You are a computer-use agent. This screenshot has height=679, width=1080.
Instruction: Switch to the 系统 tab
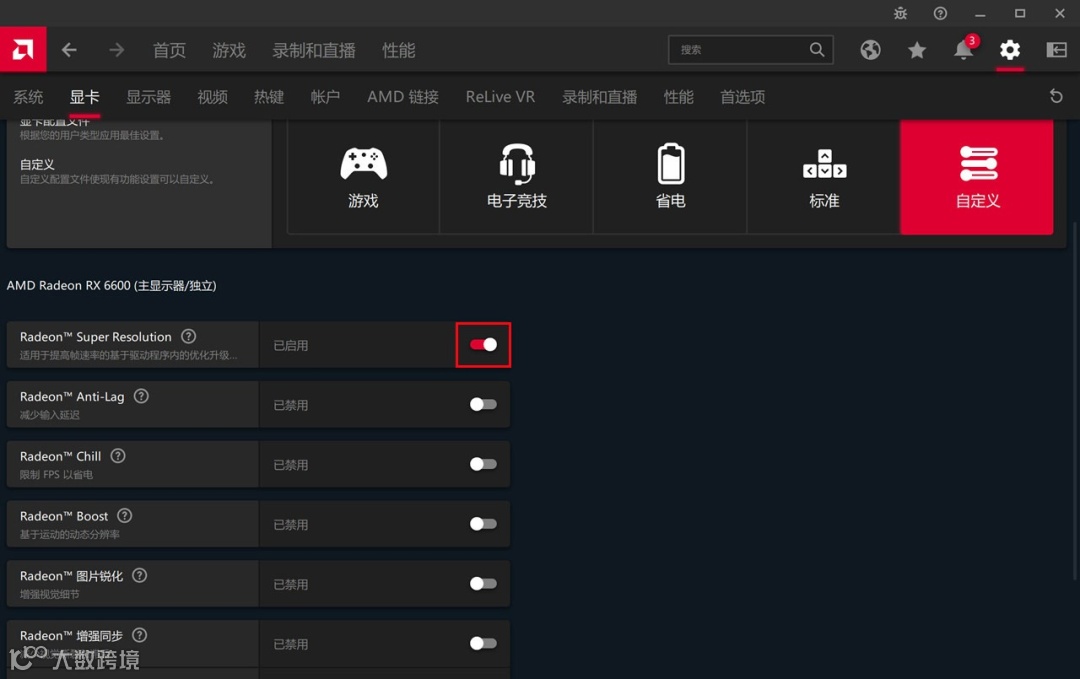pyautogui.click(x=28, y=97)
